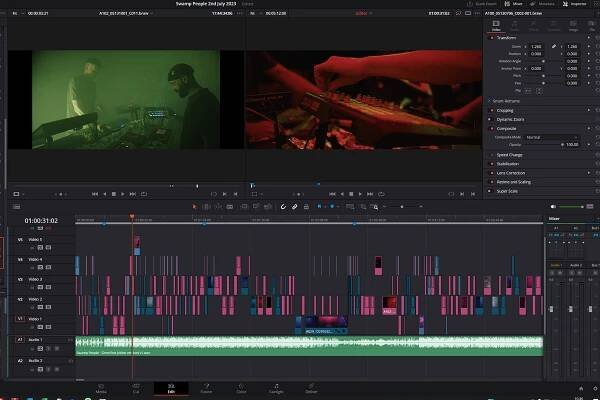Image resolution: width=600 pixels, height=400 pixels.
Task: Toggle the Cropping section switch
Action: click(x=492, y=110)
